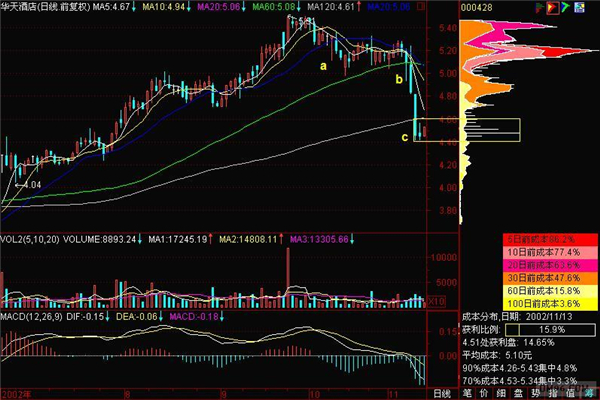Click the month 10 time axis marker
The height and width of the screenshot is (400, 600).
click(x=315, y=394)
